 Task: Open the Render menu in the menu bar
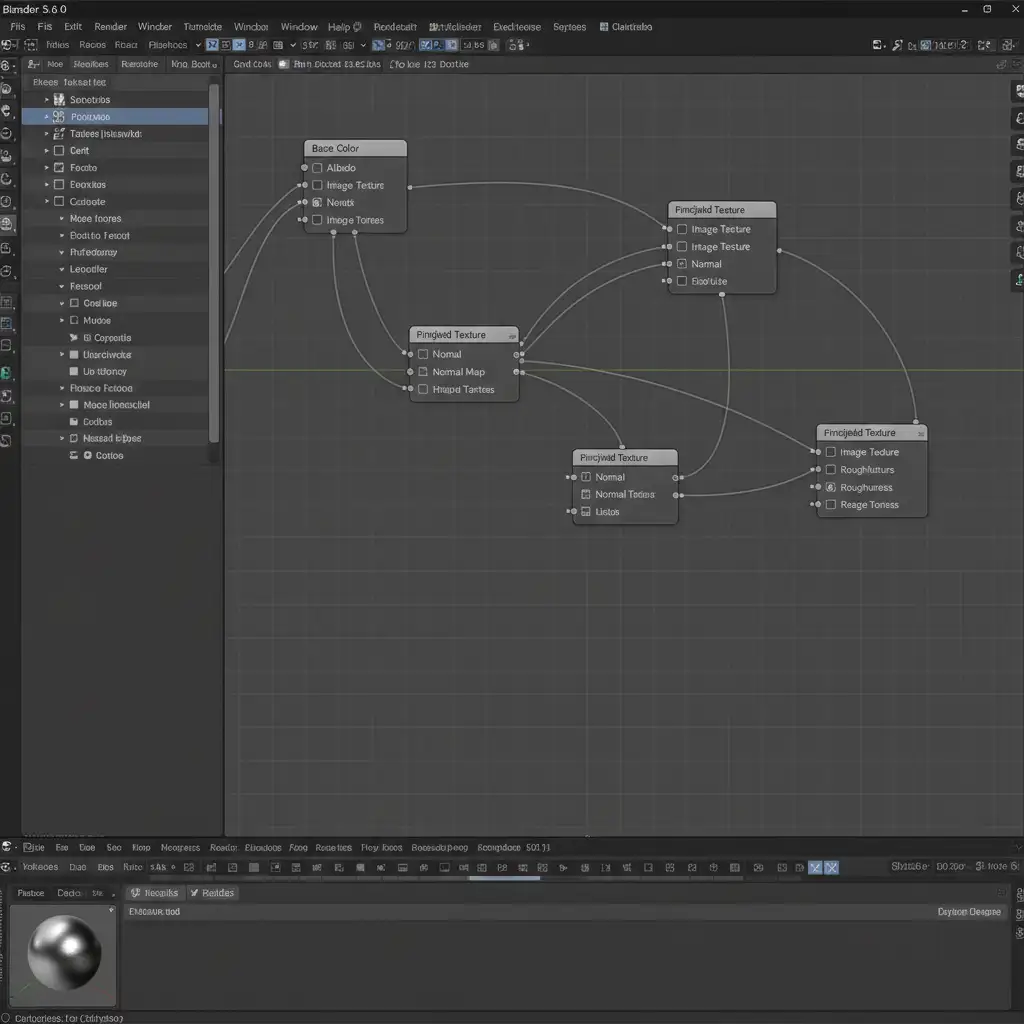[110, 27]
